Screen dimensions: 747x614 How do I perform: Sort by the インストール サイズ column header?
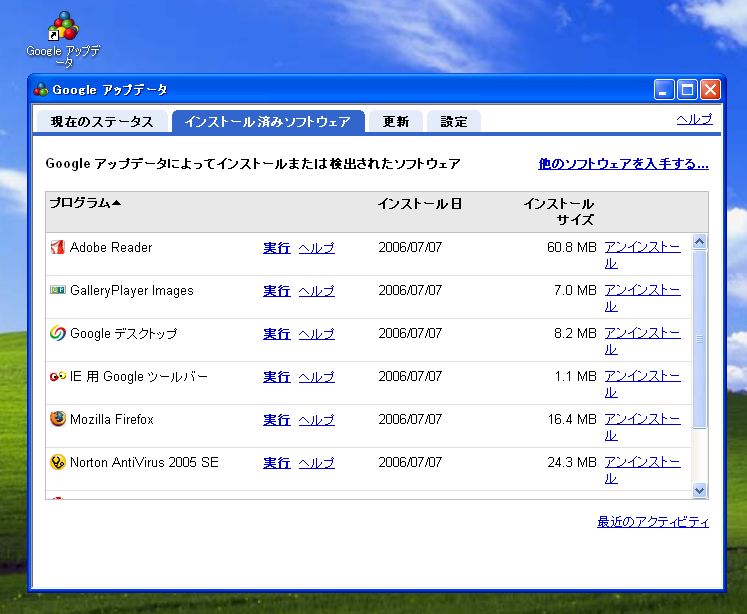click(559, 211)
